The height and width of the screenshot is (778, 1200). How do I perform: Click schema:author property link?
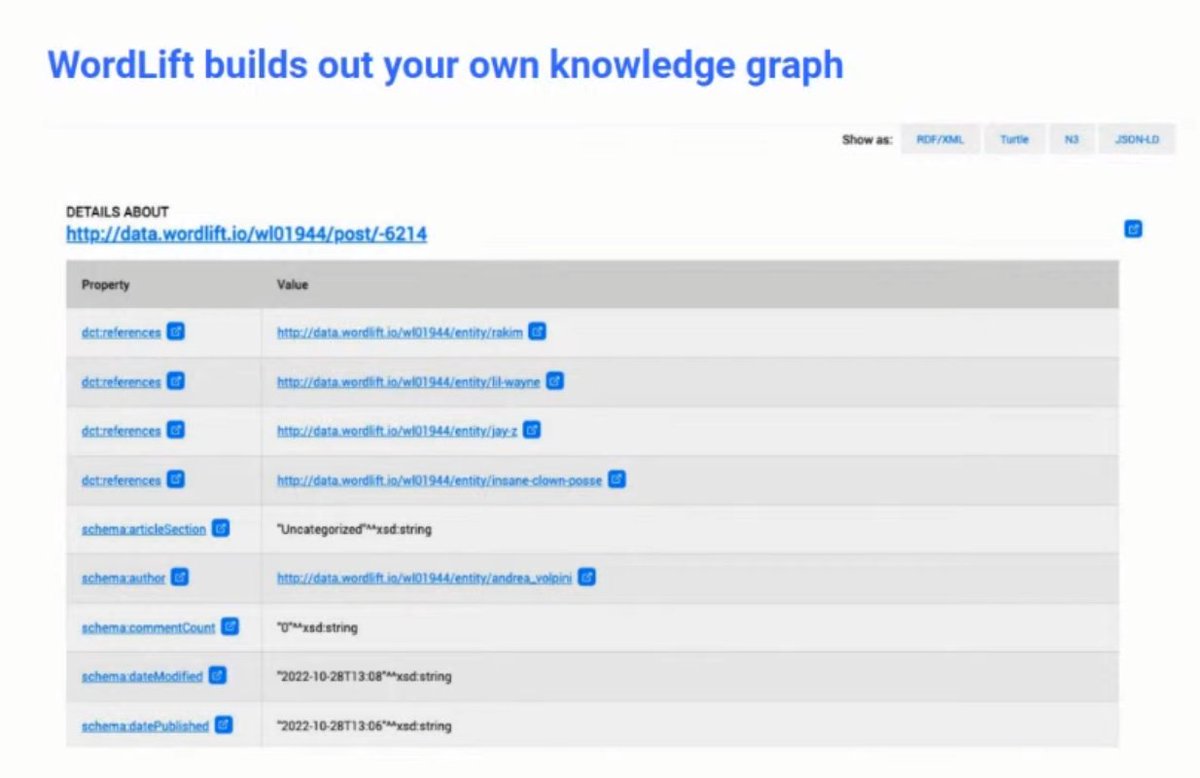[x=123, y=578]
